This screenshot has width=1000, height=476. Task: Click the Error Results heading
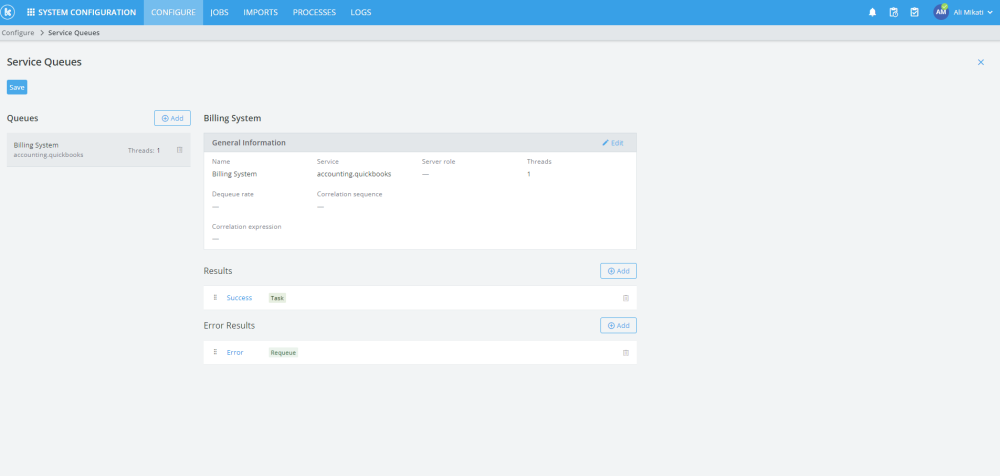229,325
